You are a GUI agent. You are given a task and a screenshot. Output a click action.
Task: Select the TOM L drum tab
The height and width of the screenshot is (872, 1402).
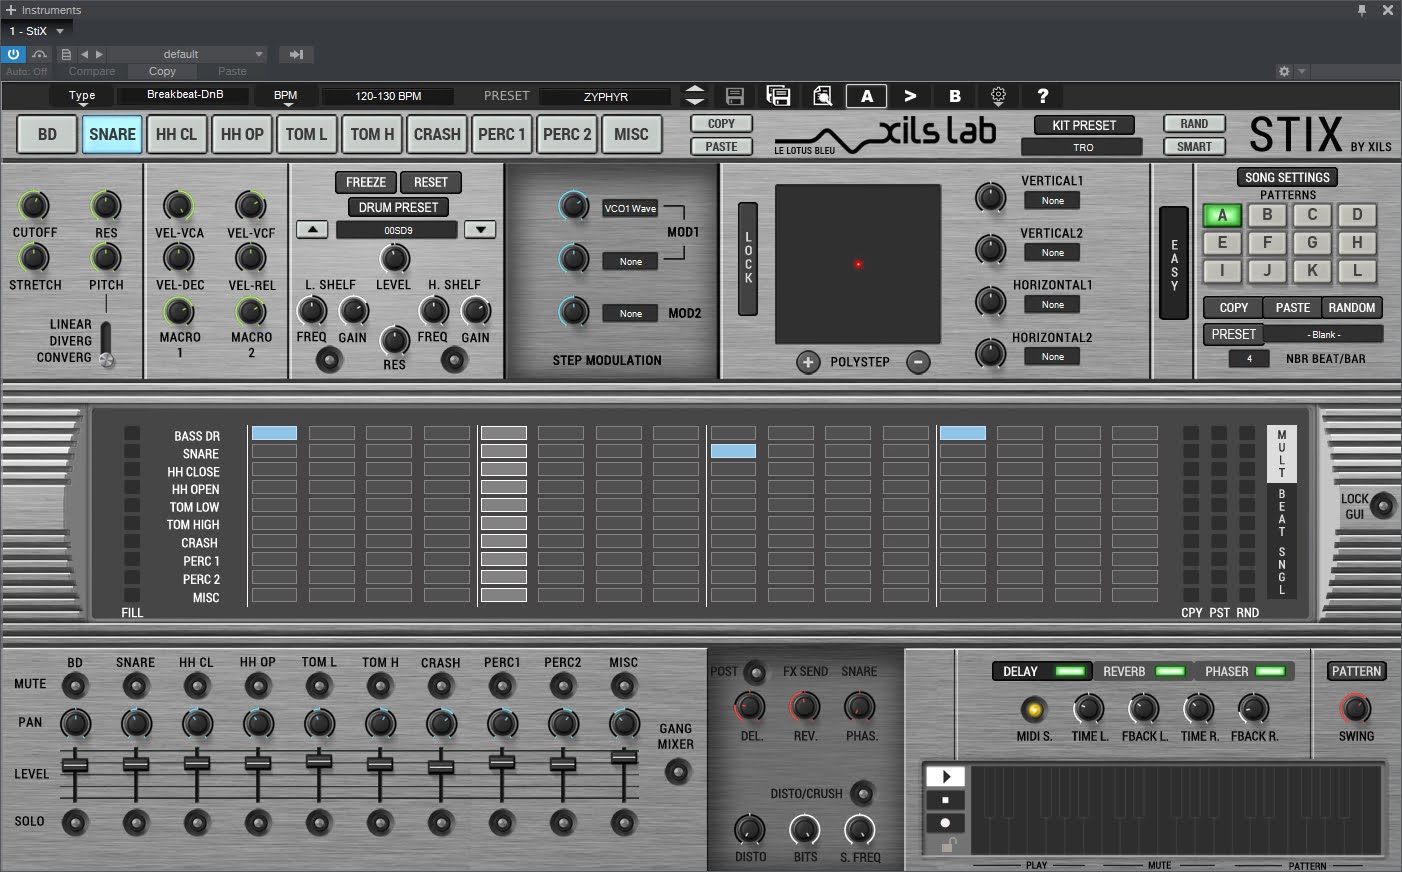click(306, 134)
